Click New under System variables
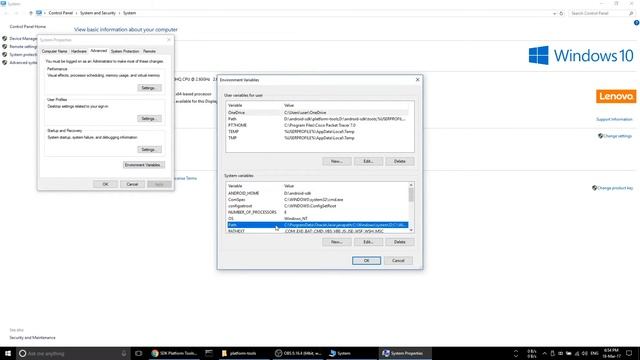This screenshot has width=640, height=360. 337,242
